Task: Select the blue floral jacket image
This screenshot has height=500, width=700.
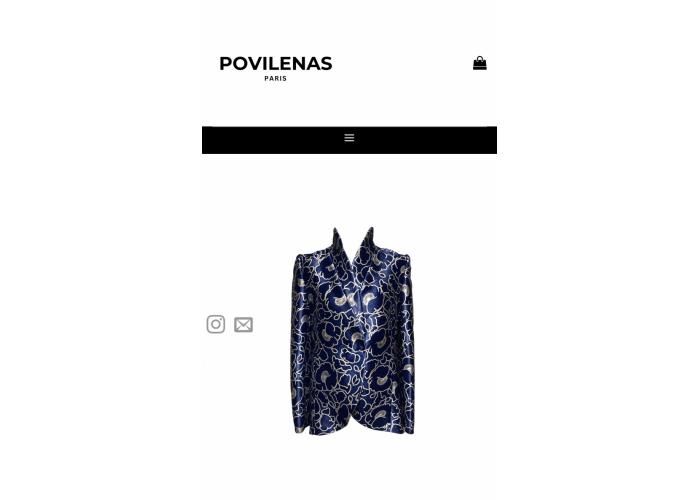Action: coord(352,331)
